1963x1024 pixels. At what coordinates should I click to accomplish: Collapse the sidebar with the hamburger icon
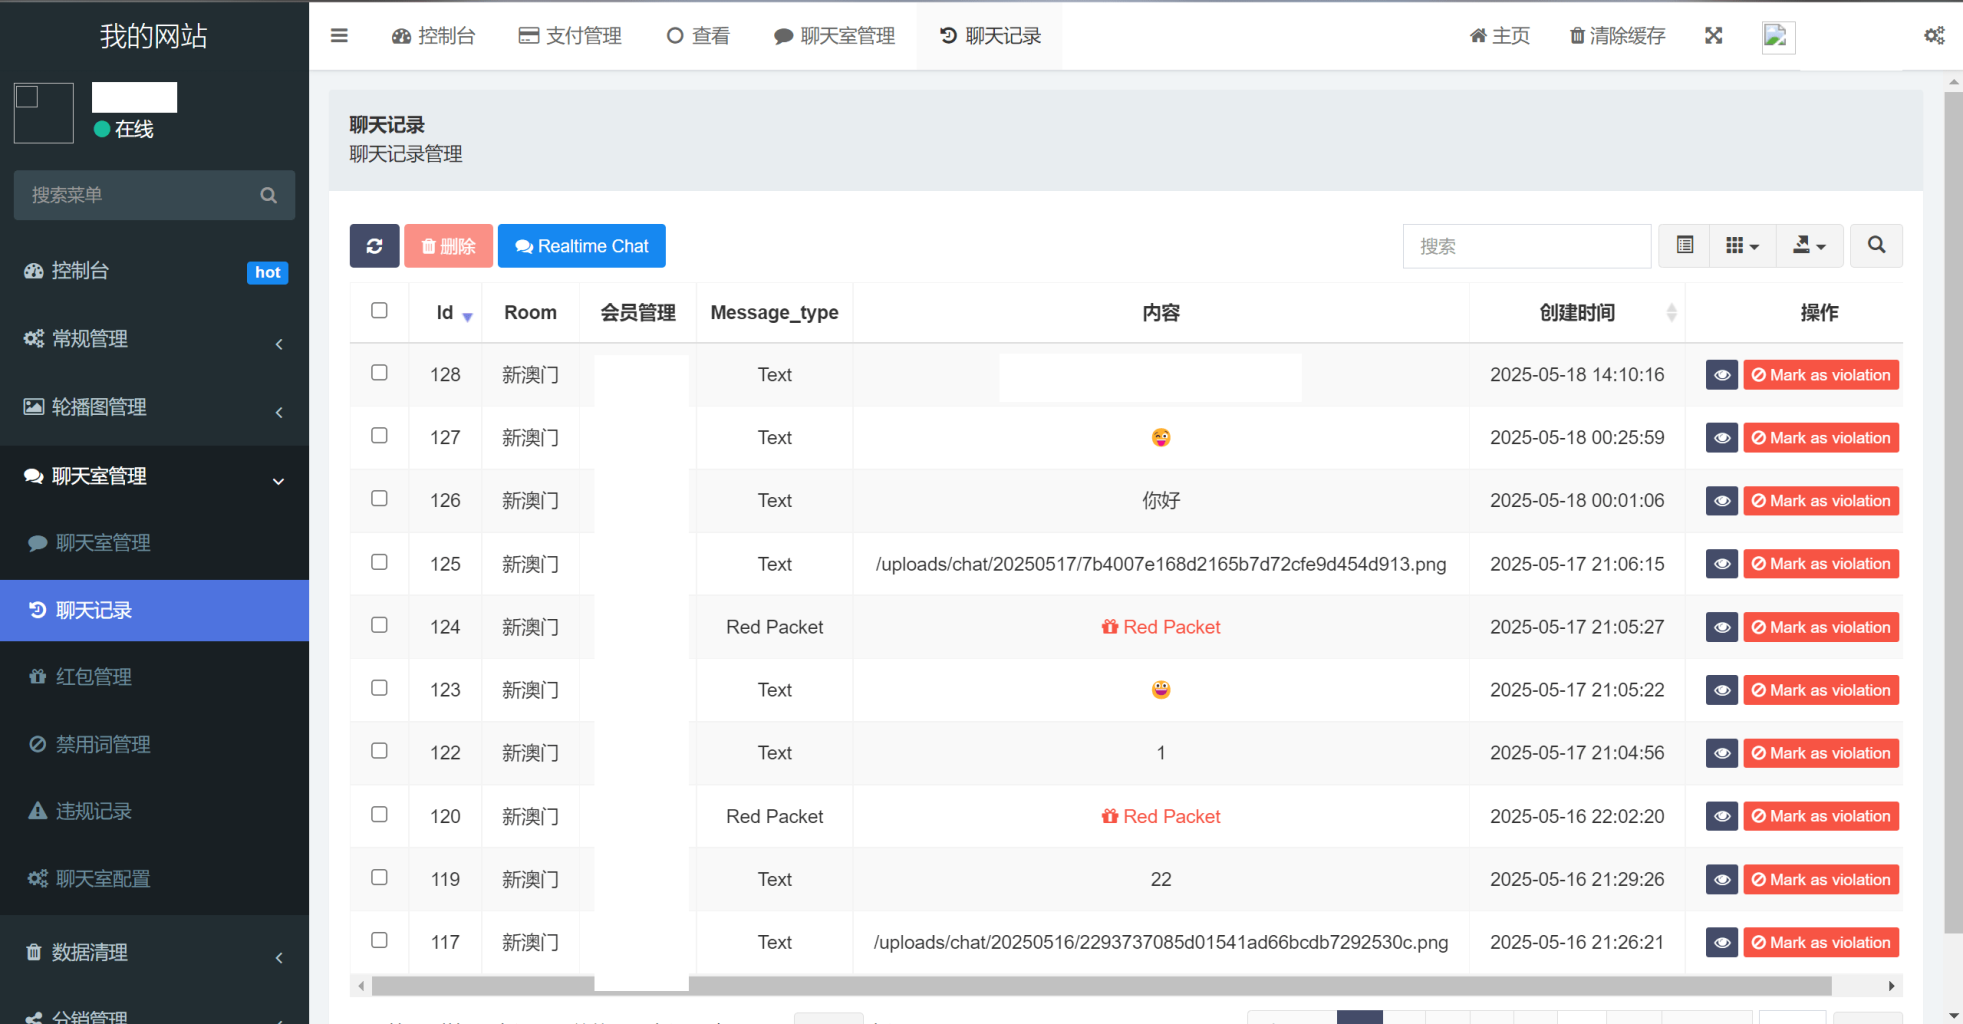(339, 35)
